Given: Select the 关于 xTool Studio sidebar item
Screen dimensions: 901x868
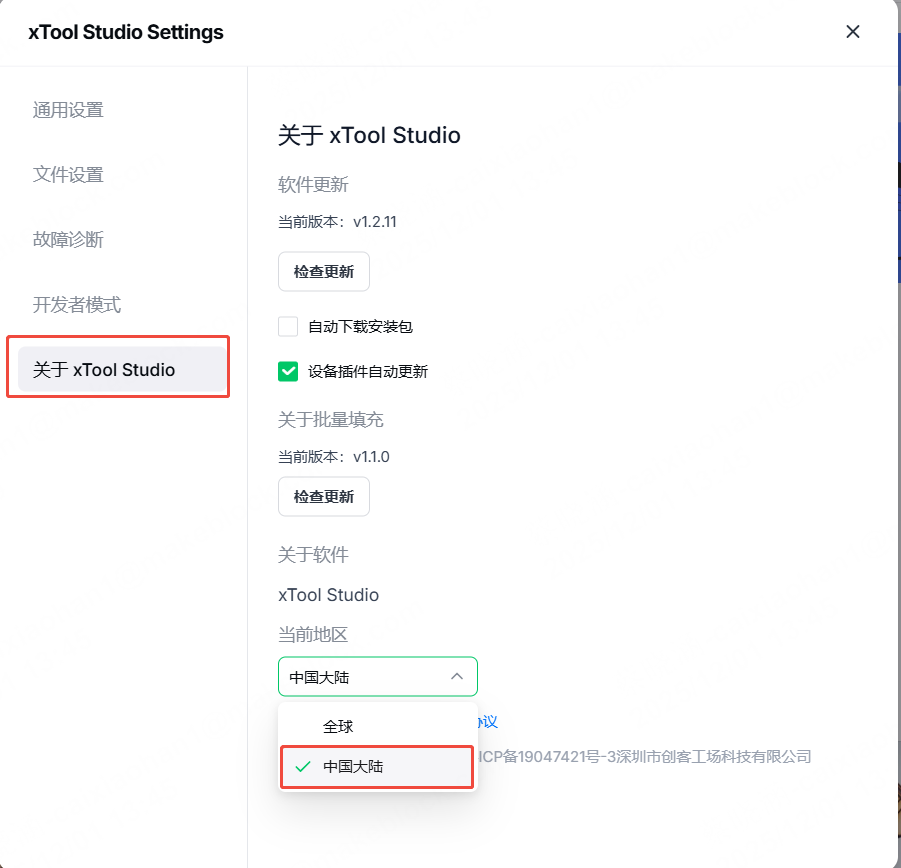Looking at the screenshot, I should click(104, 370).
